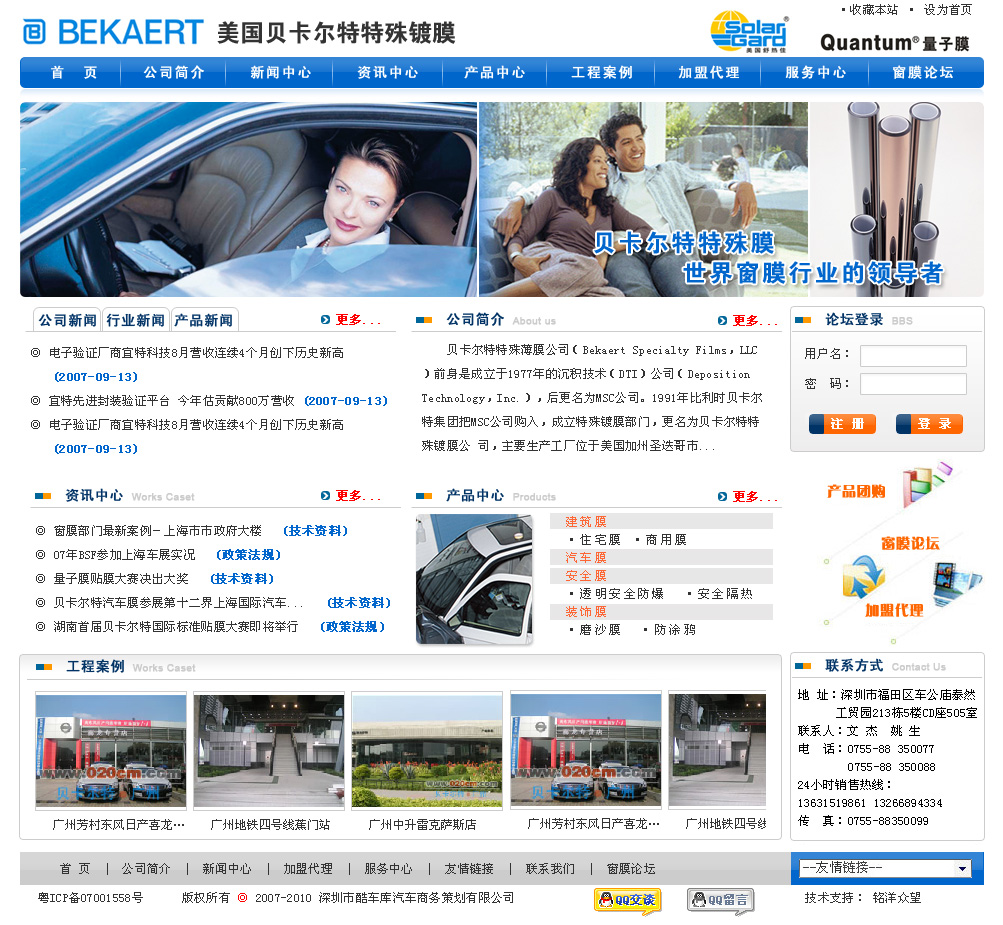
Task: Open 更多 link for company news
Action: 358,319
